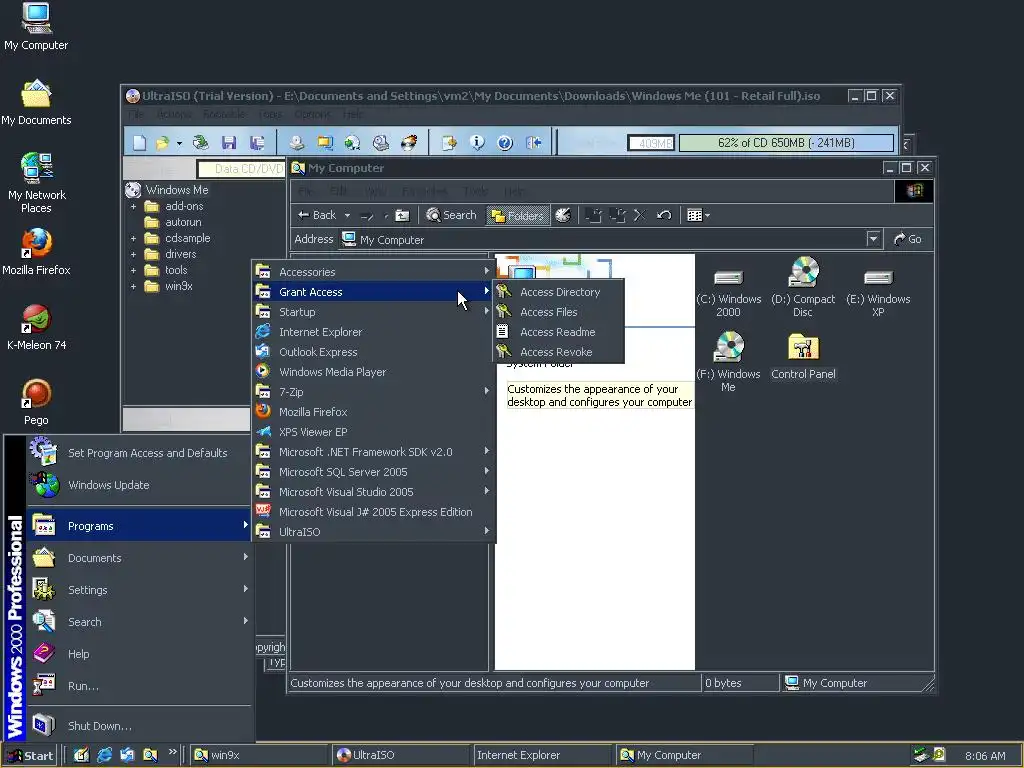Click the Copy To icon in My Computer toolbar
Image resolution: width=1024 pixels, height=768 pixels.
tap(617, 215)
